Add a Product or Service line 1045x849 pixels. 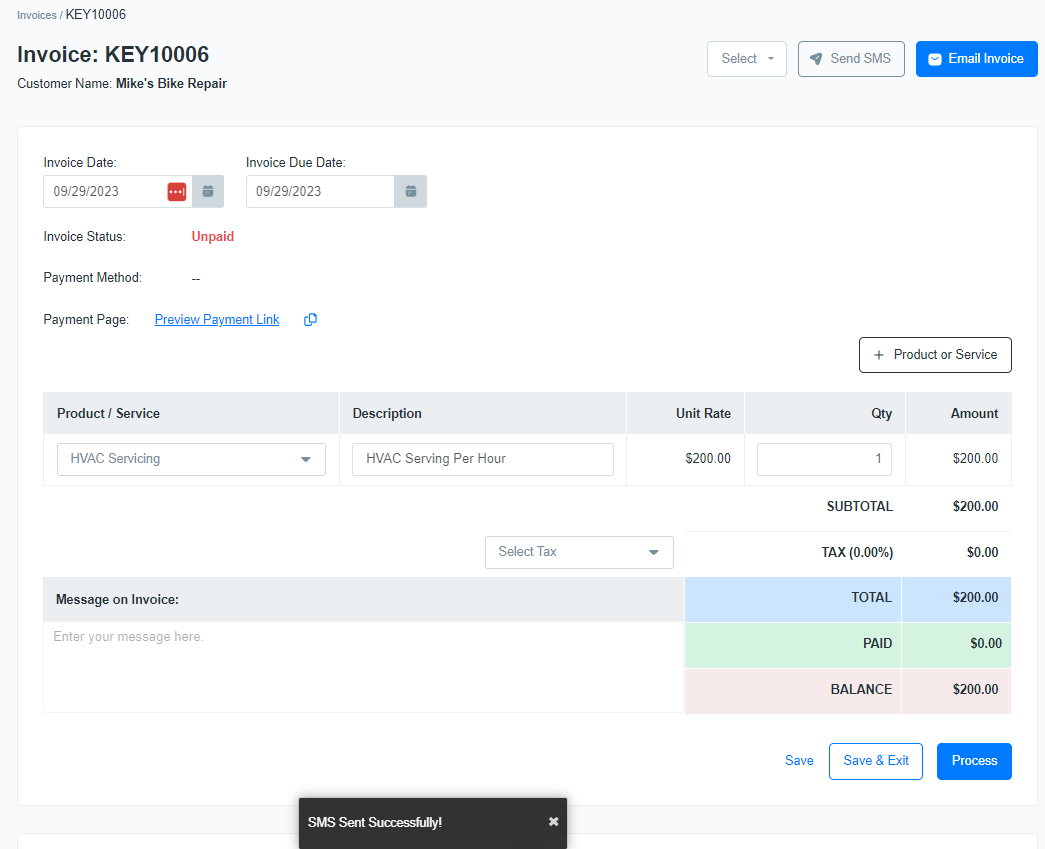(935, 355)
